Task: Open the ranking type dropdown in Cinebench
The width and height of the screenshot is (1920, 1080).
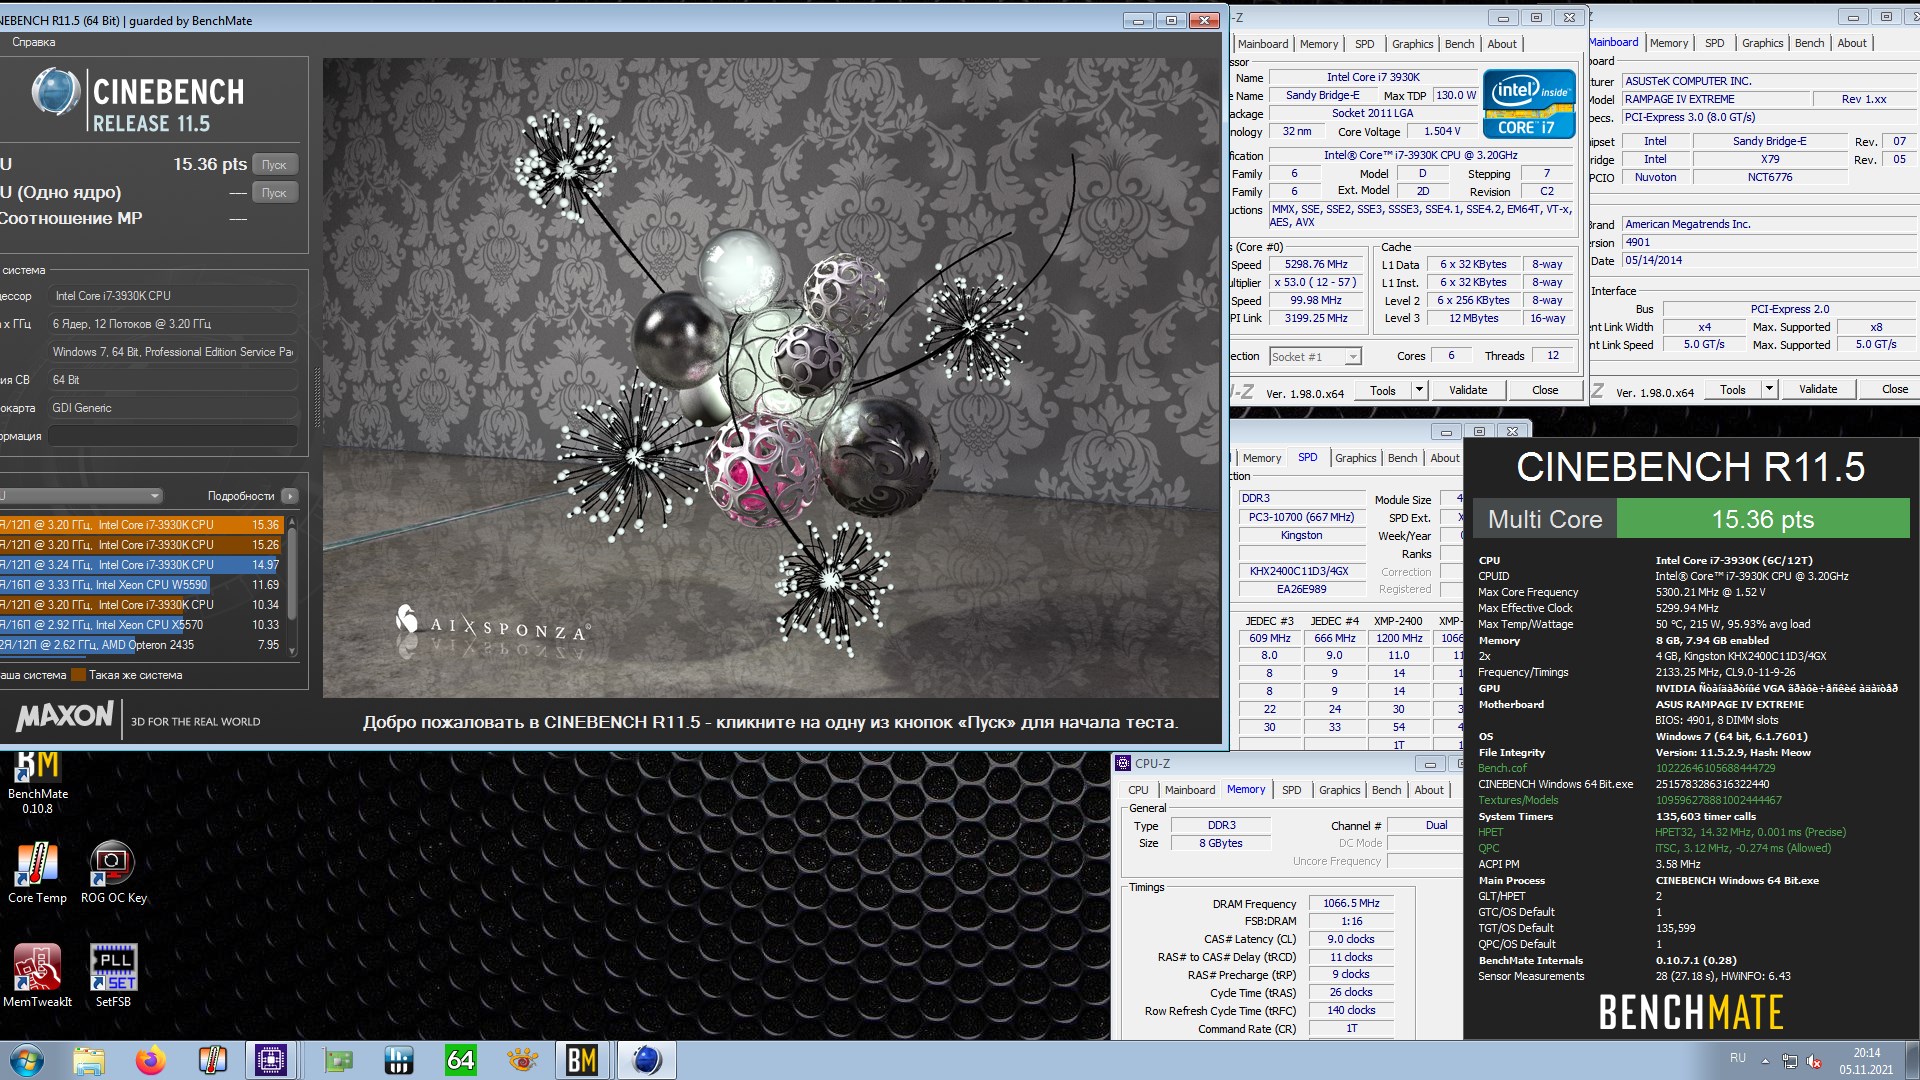Action: (80, 496)
